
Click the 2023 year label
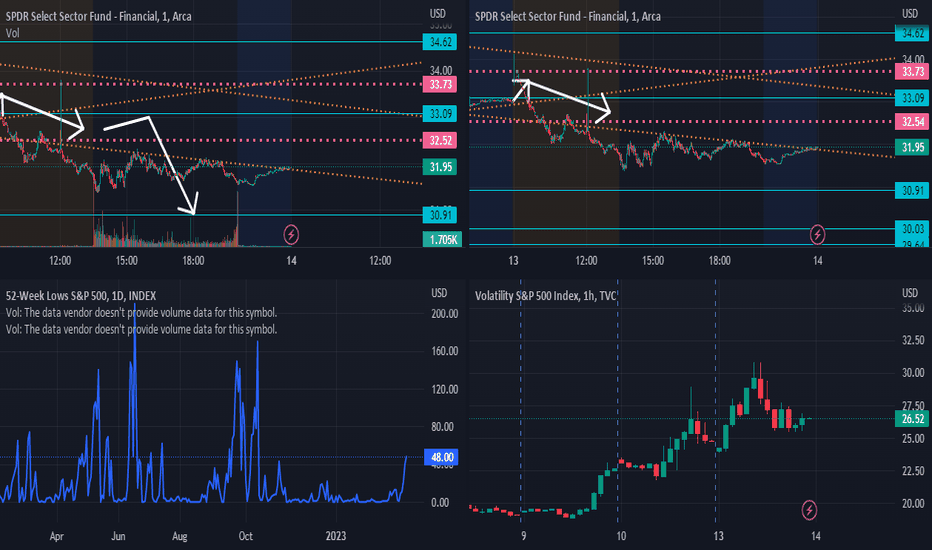point(336,536)
